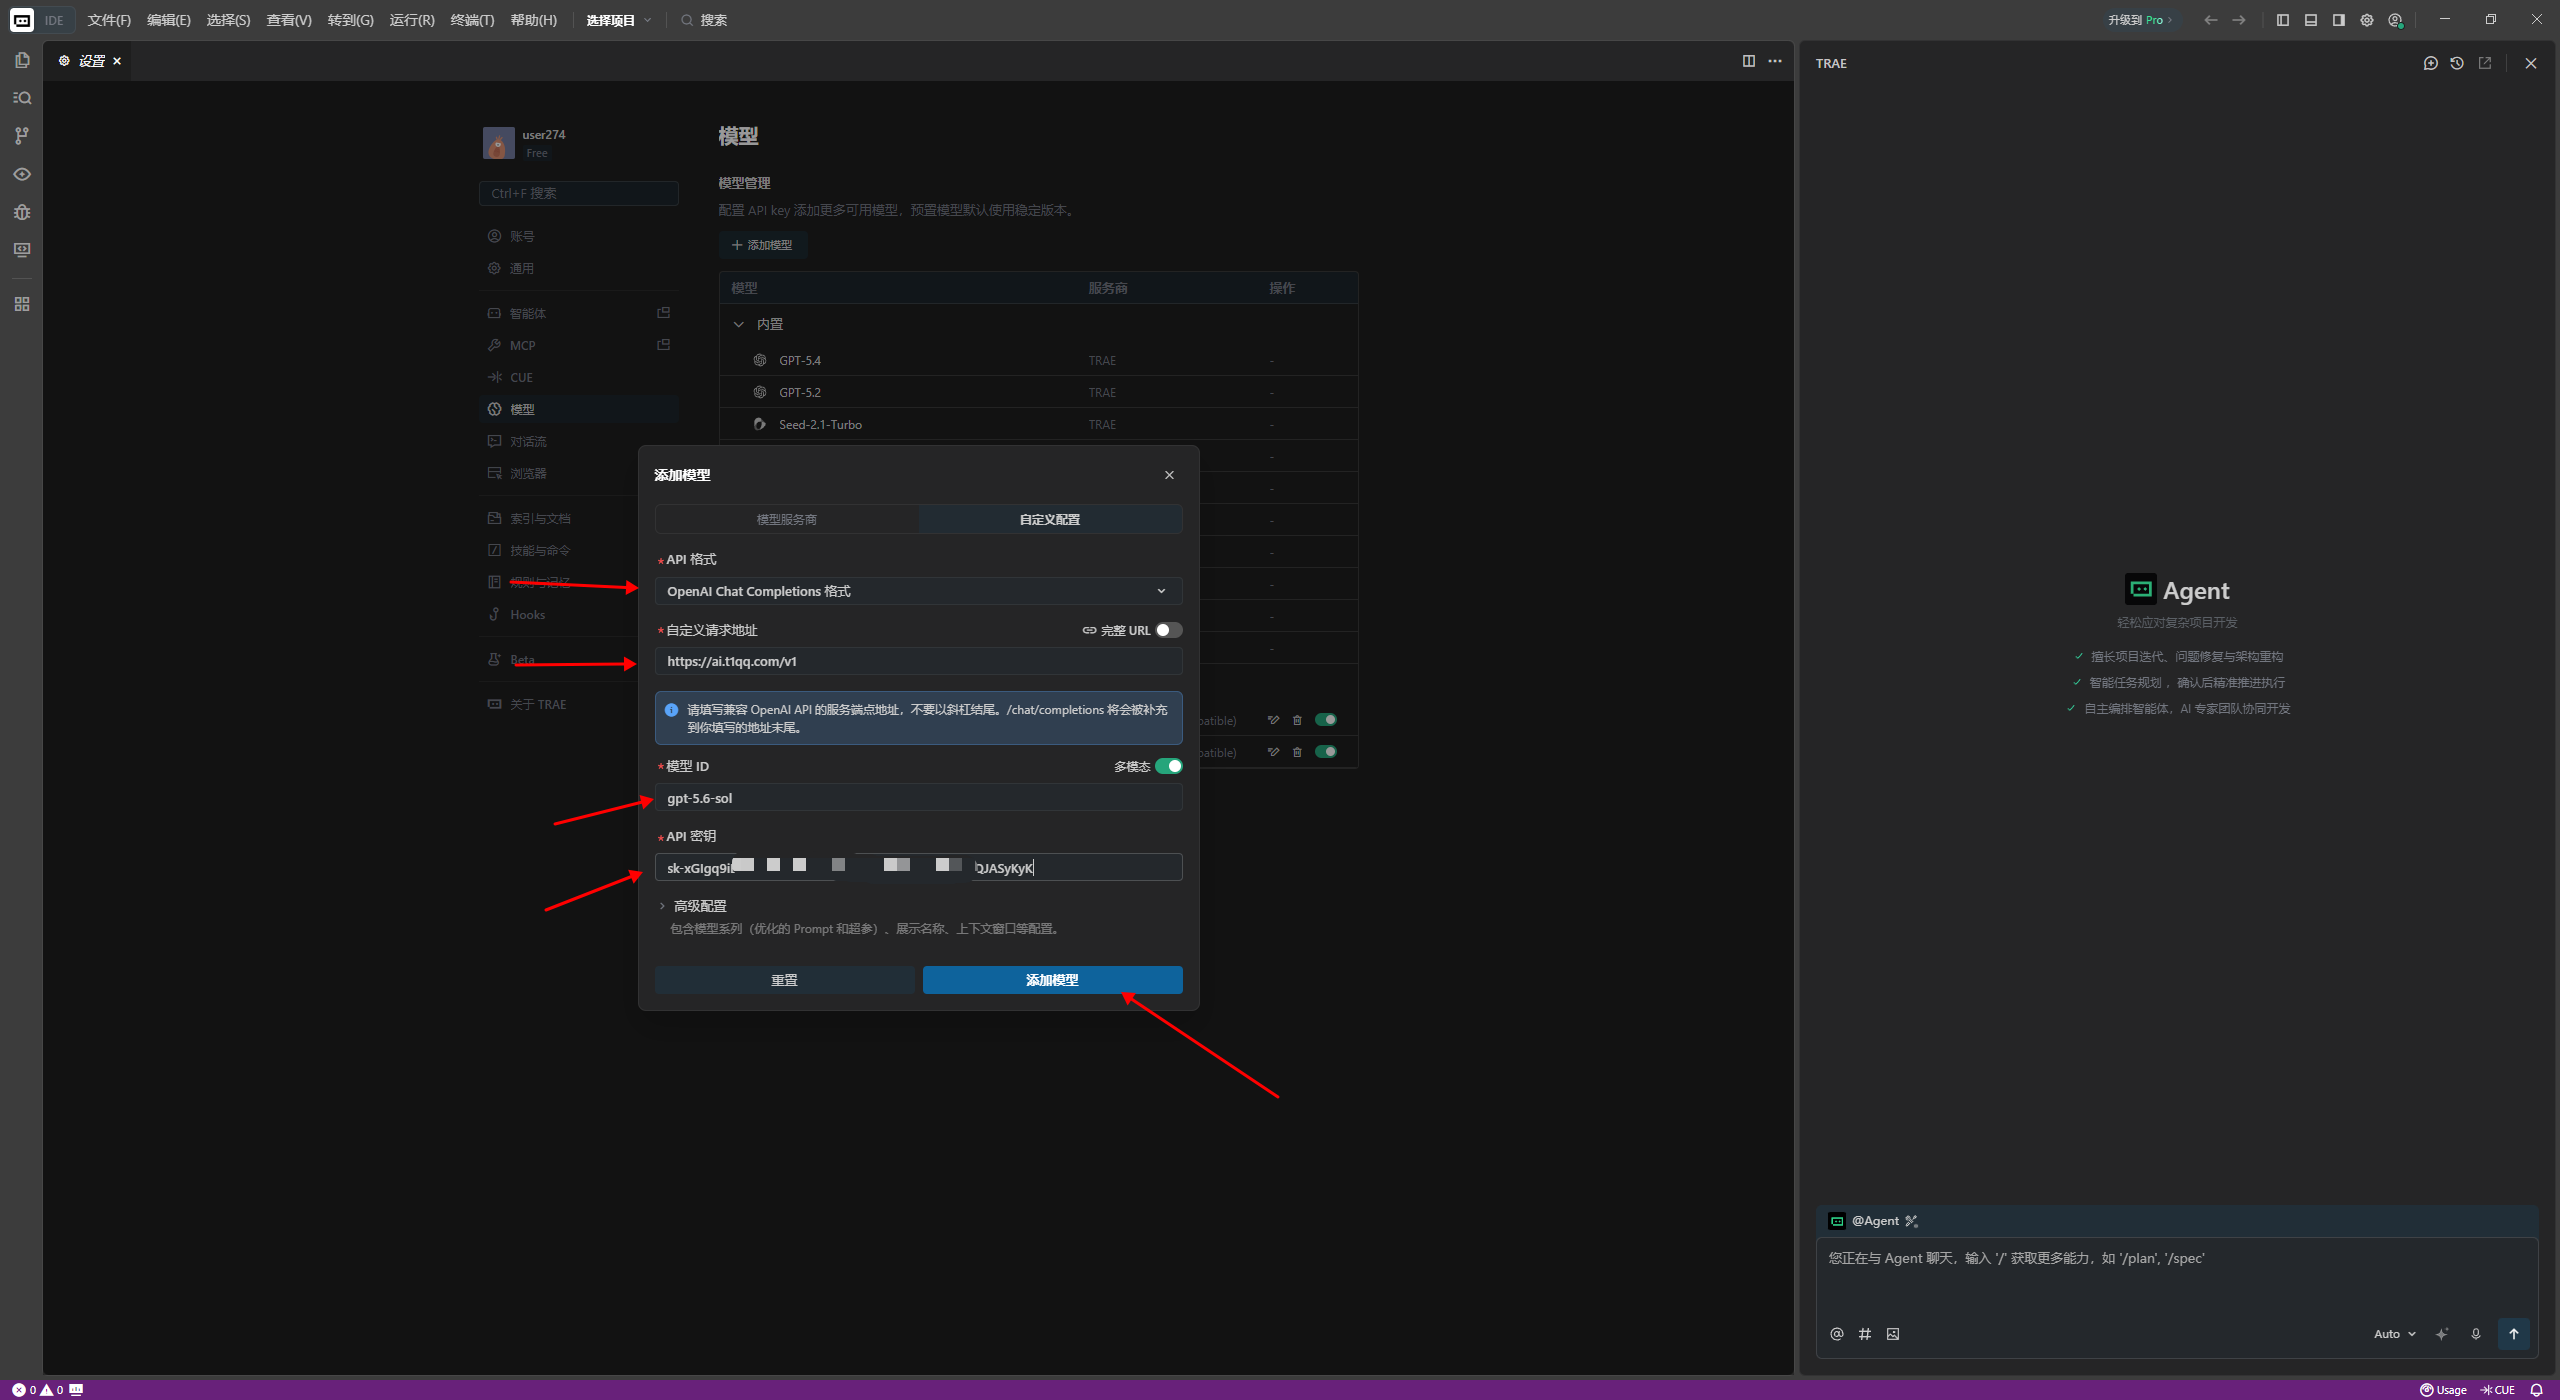
Task: Open chat history in TRAE panel
Action: [x=2457, y=63]
